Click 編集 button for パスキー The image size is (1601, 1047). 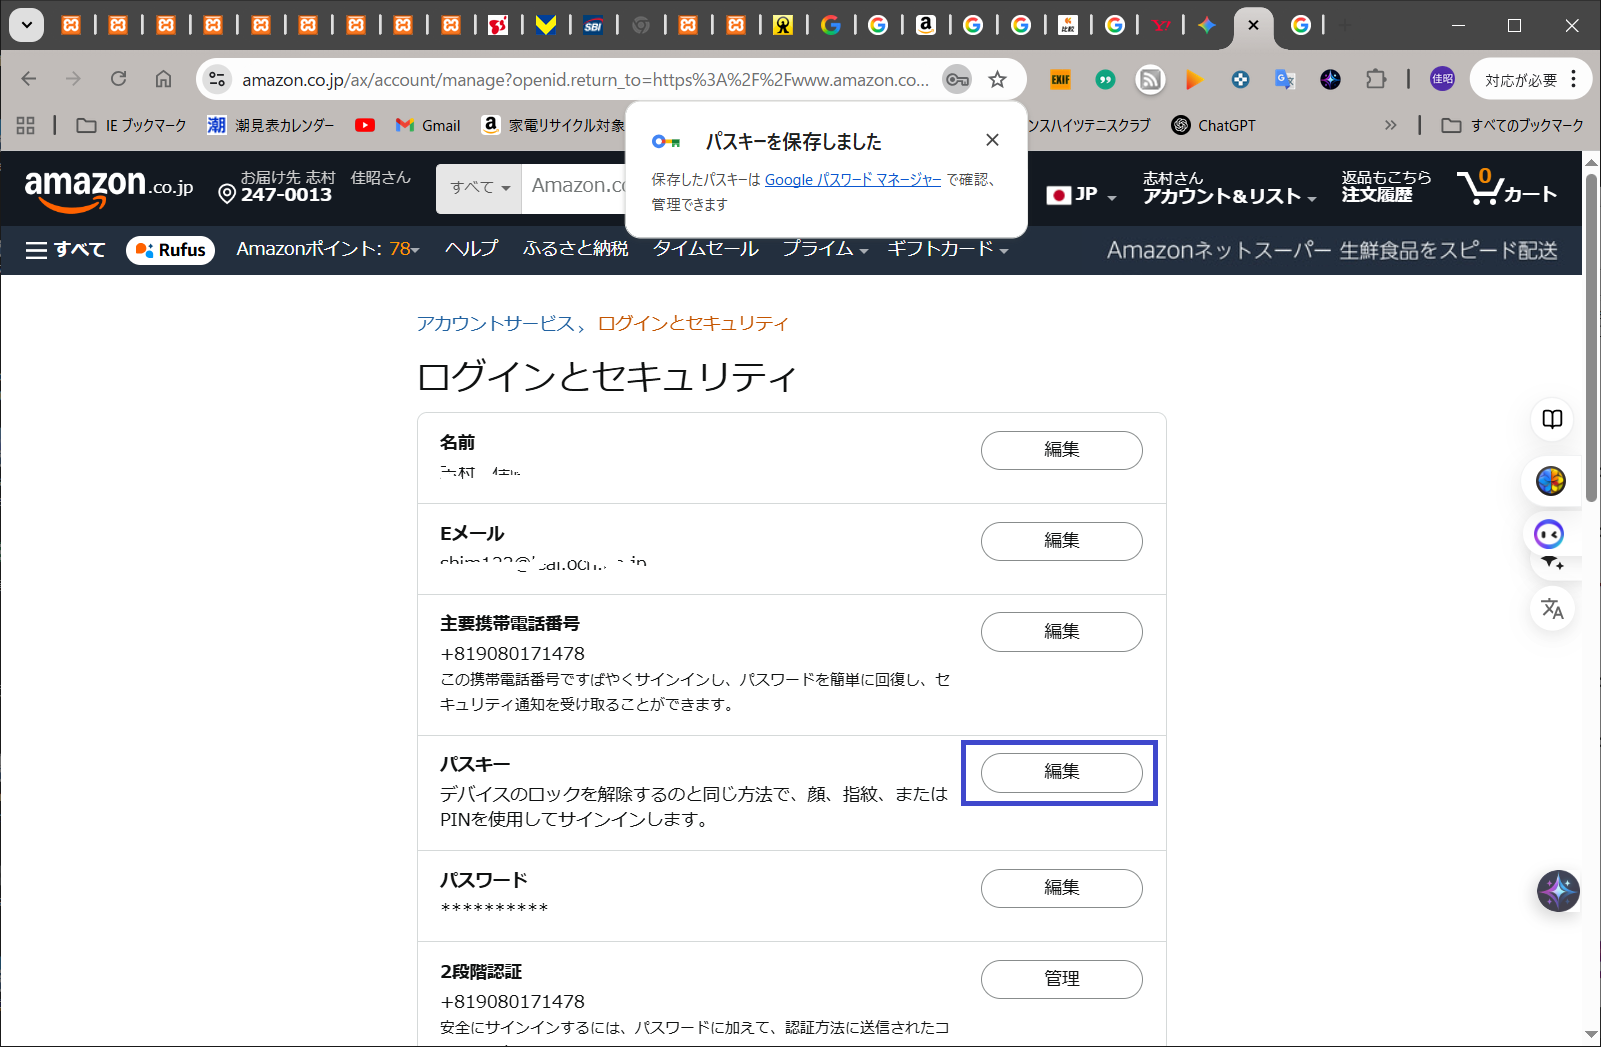coord(1061,772)
